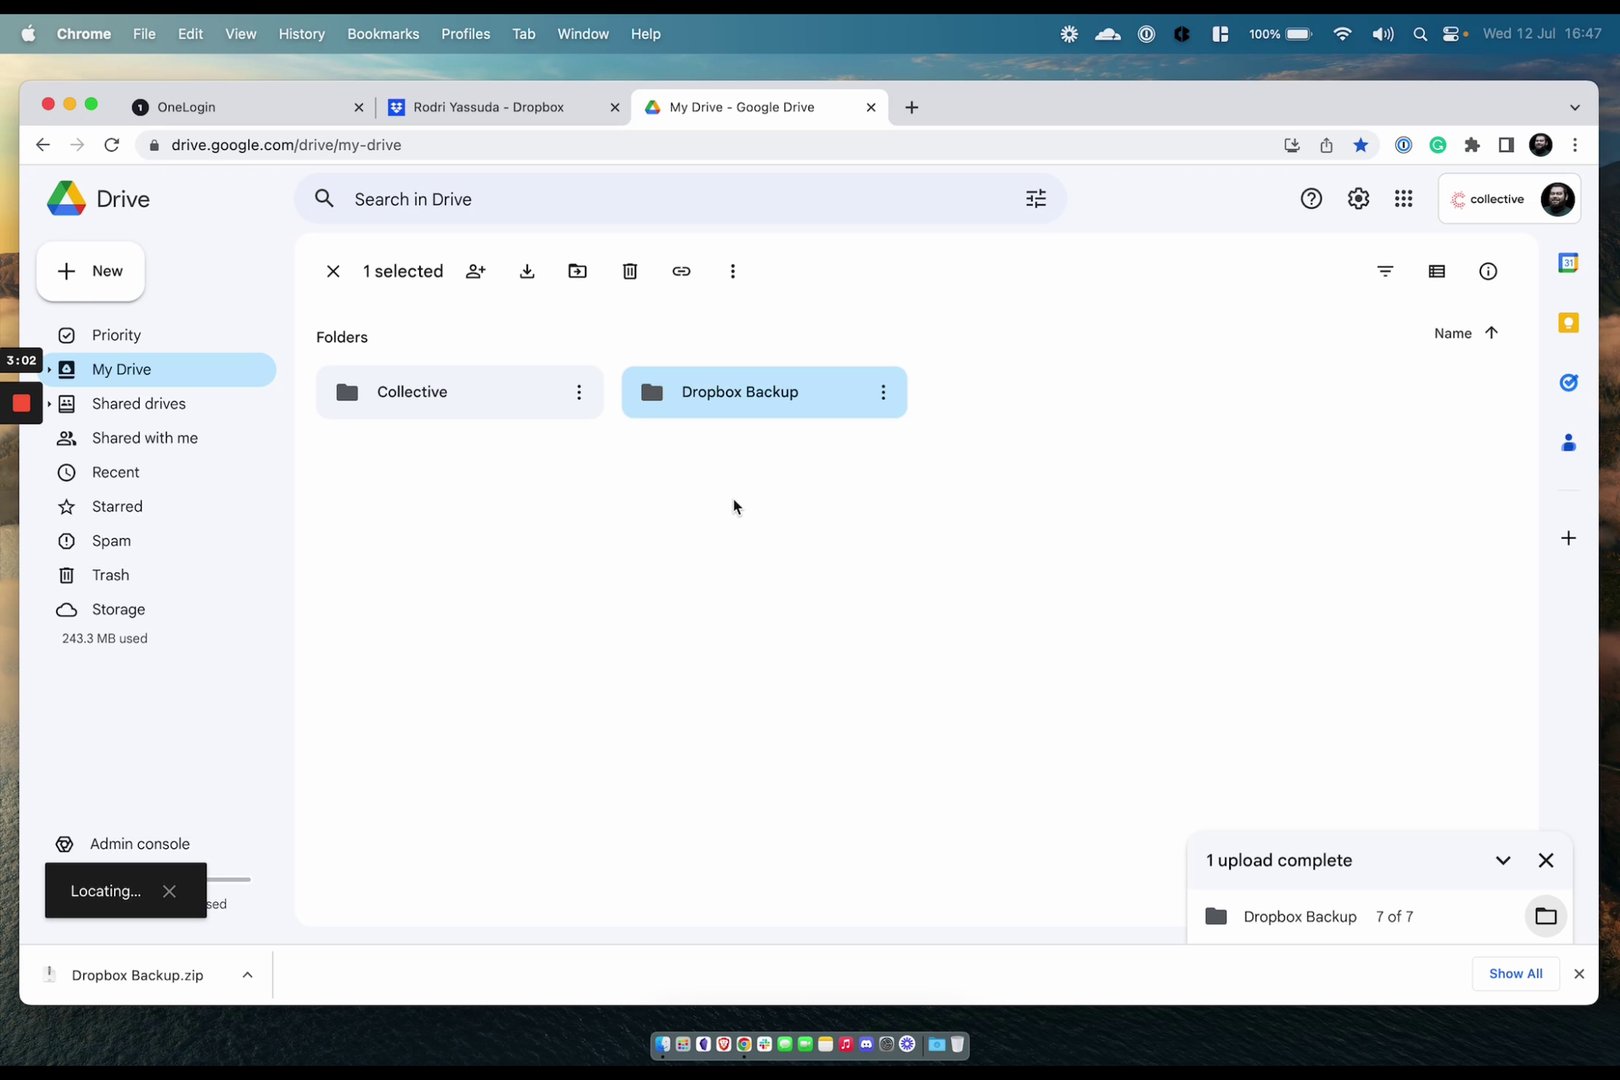Viewport: 1620px width, 1080px height.
Task: Open the Profiles menu in menu bar
Action: pos(466,34)
